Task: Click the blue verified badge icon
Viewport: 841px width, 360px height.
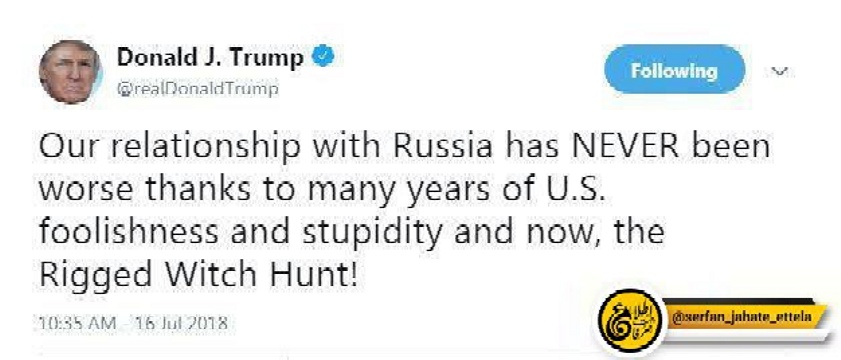Action: pos(323,57)
